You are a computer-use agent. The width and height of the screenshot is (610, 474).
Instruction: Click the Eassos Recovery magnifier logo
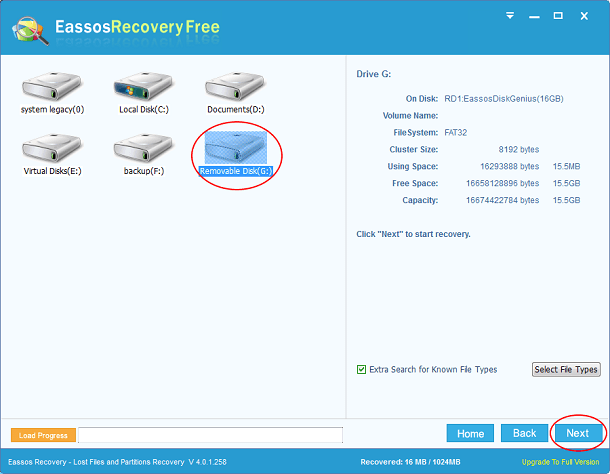pyautogui.click(x=30, y=30)
